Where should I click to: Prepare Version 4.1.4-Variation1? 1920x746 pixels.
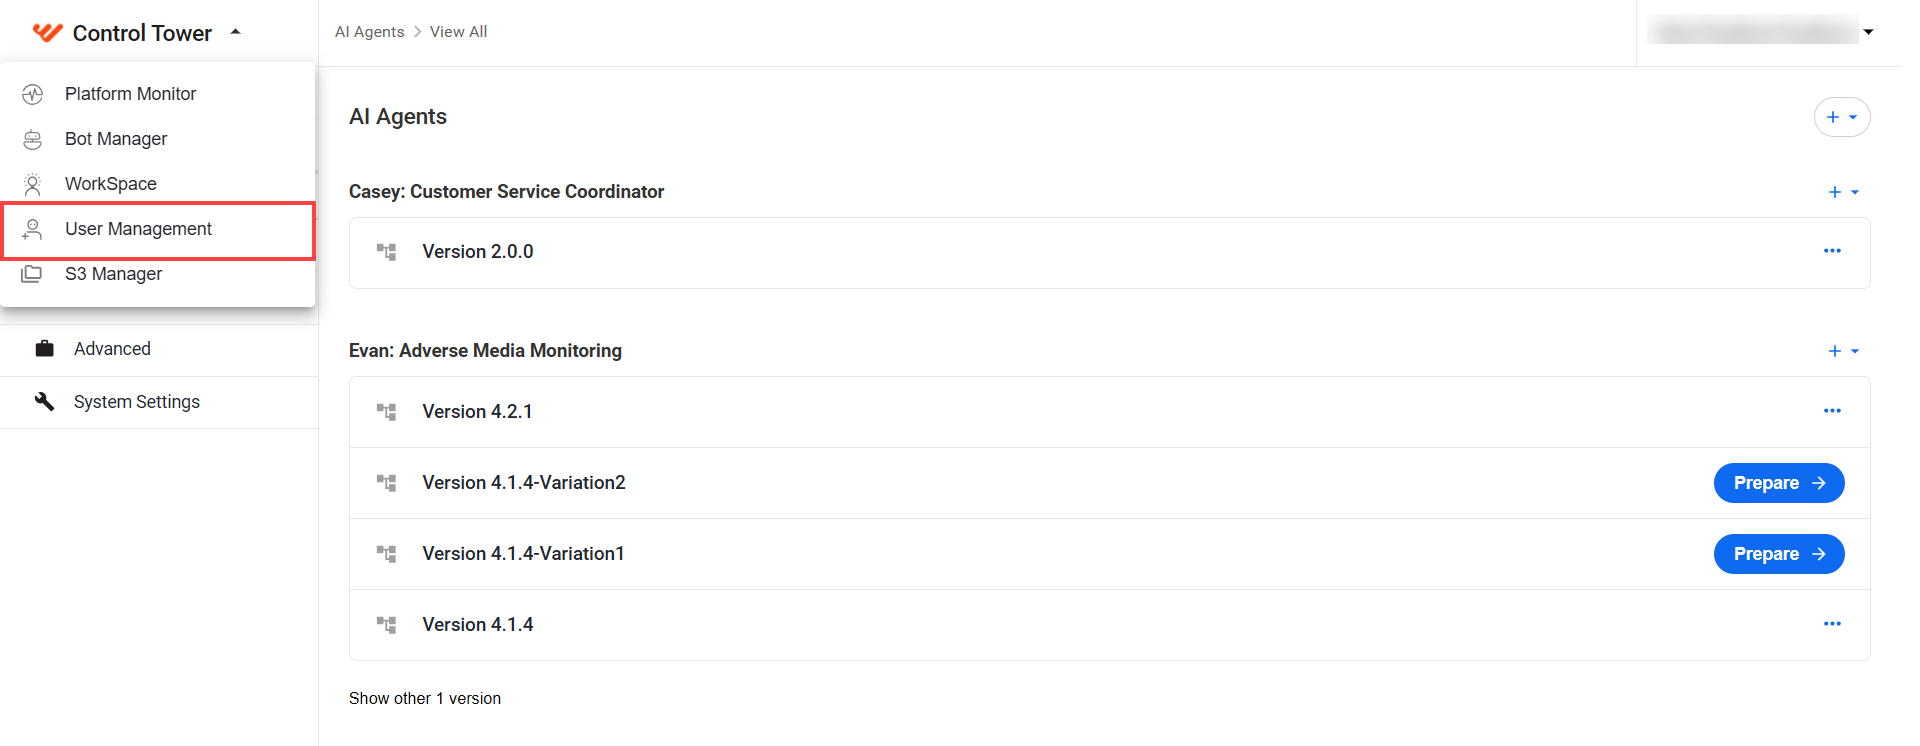coord(1779,554)
